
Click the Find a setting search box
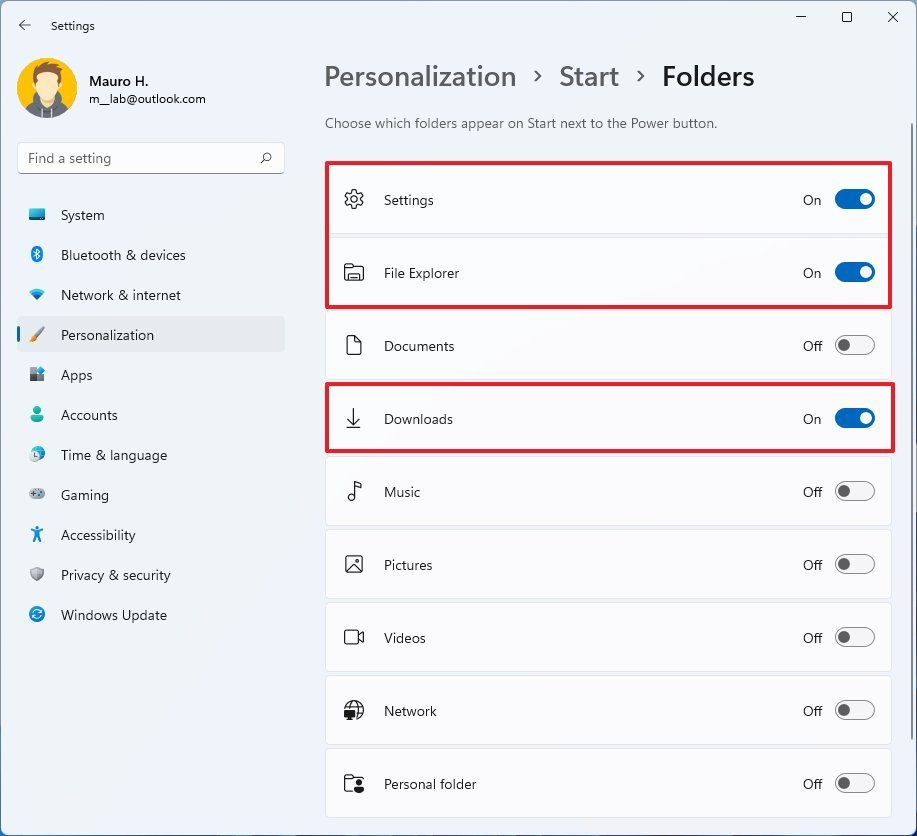pyautogui.click(x=150, y=158)
